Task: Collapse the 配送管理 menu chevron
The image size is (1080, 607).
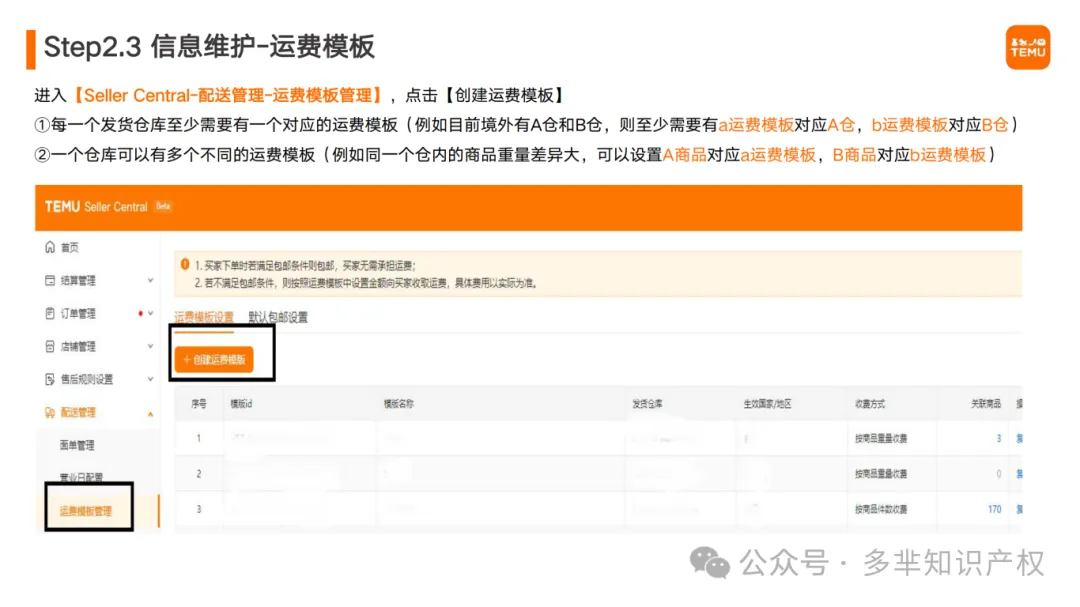Action: pos(150,413)
